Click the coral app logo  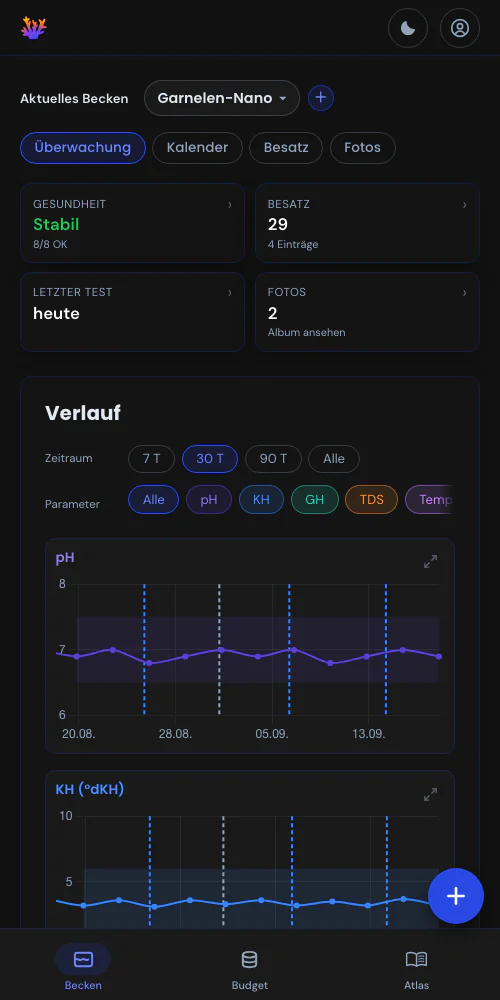(x=34, y=28)
